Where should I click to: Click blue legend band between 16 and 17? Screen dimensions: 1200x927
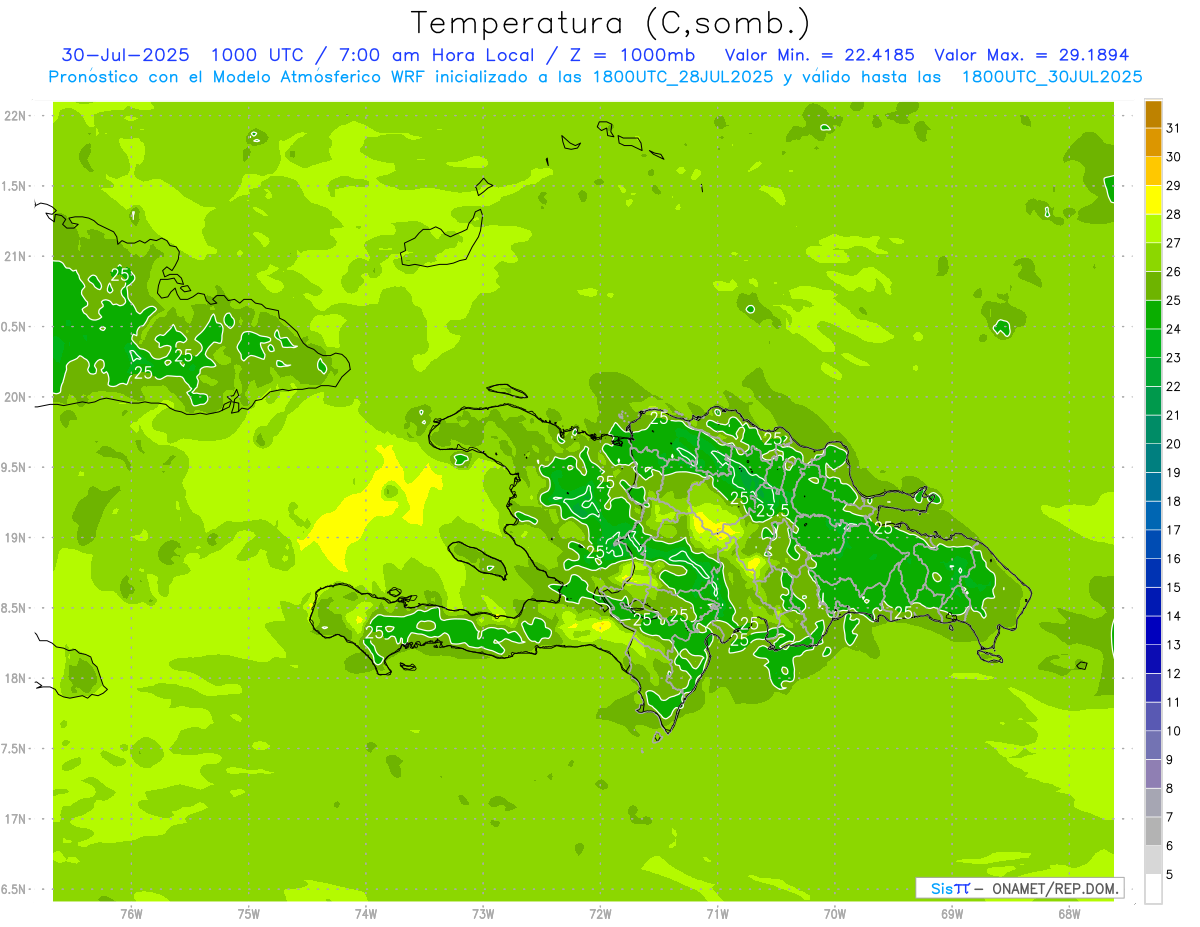point(1153,544)
